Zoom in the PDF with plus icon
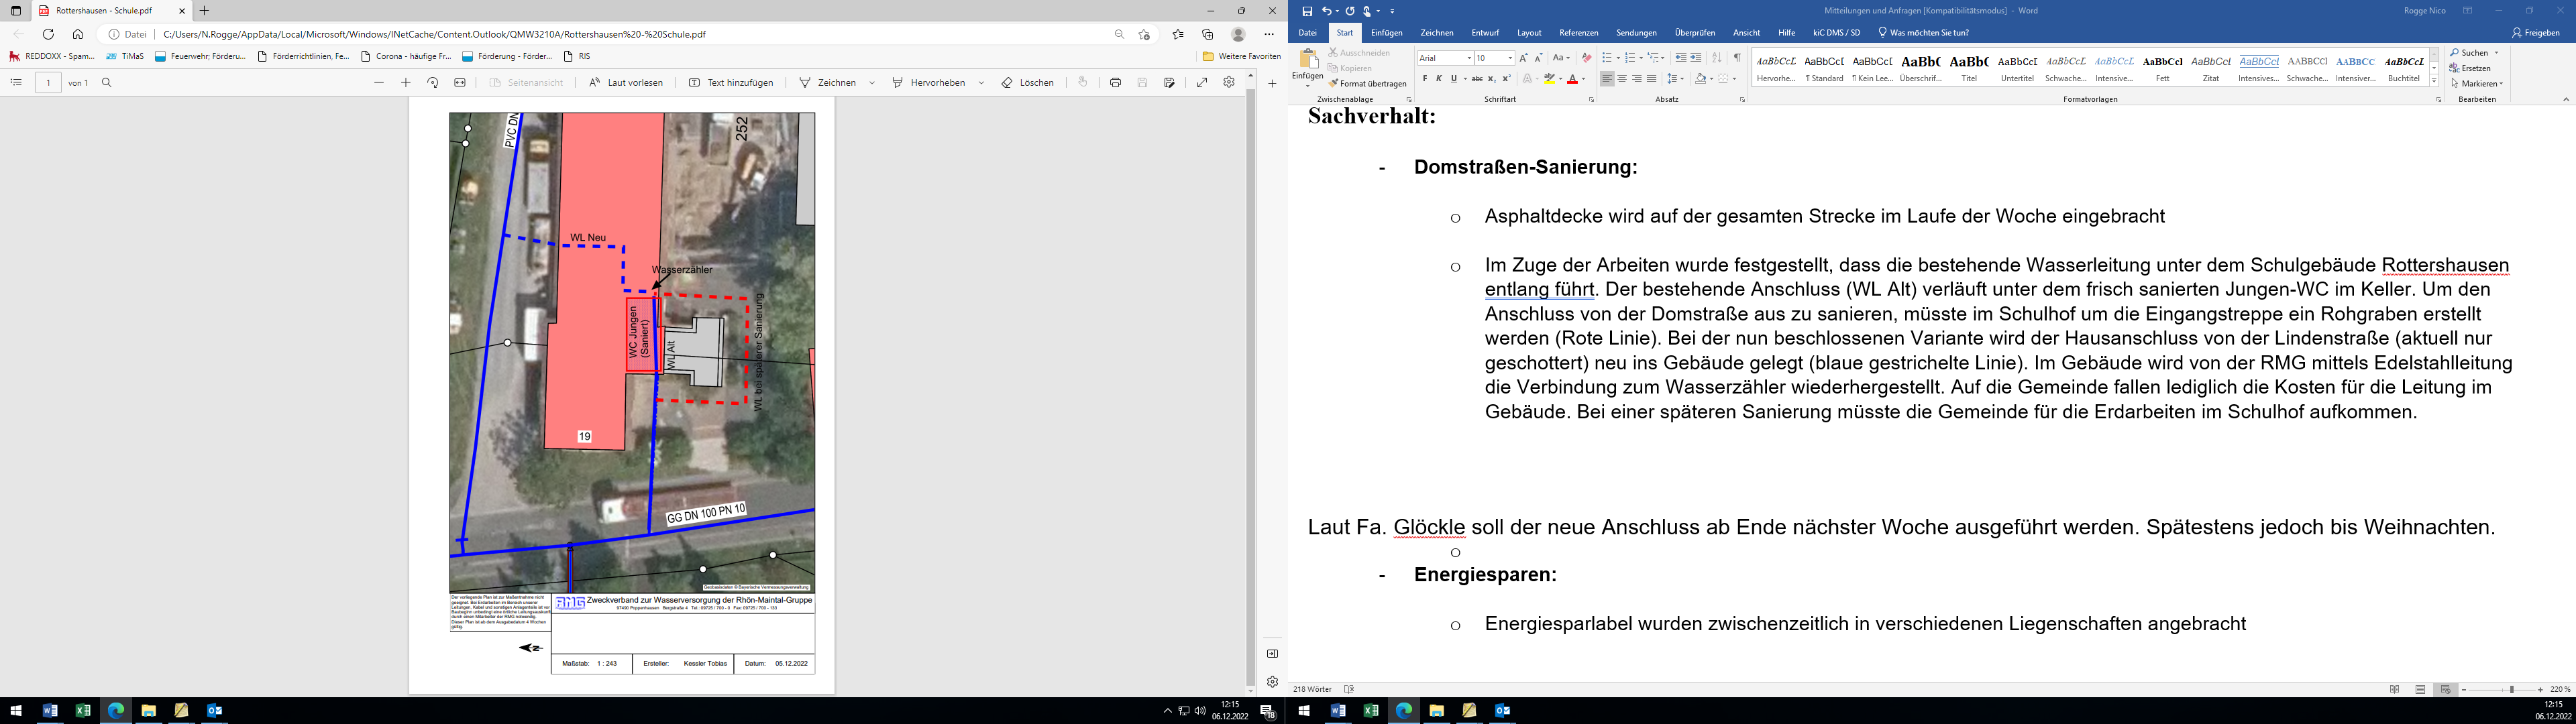The height and width of the screenshot is (724, 2576). tap(406, 83)
